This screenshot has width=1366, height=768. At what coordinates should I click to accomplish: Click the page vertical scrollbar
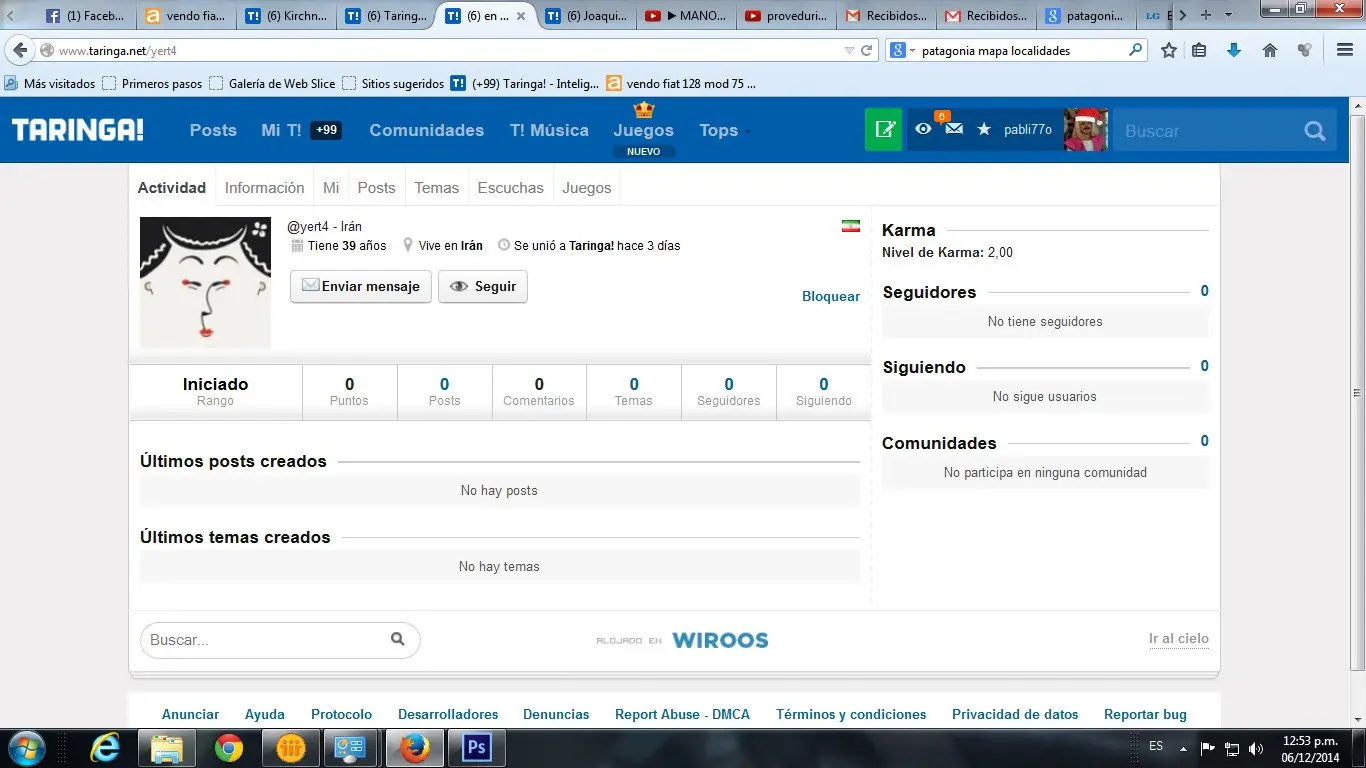(x=1357, y=393)
